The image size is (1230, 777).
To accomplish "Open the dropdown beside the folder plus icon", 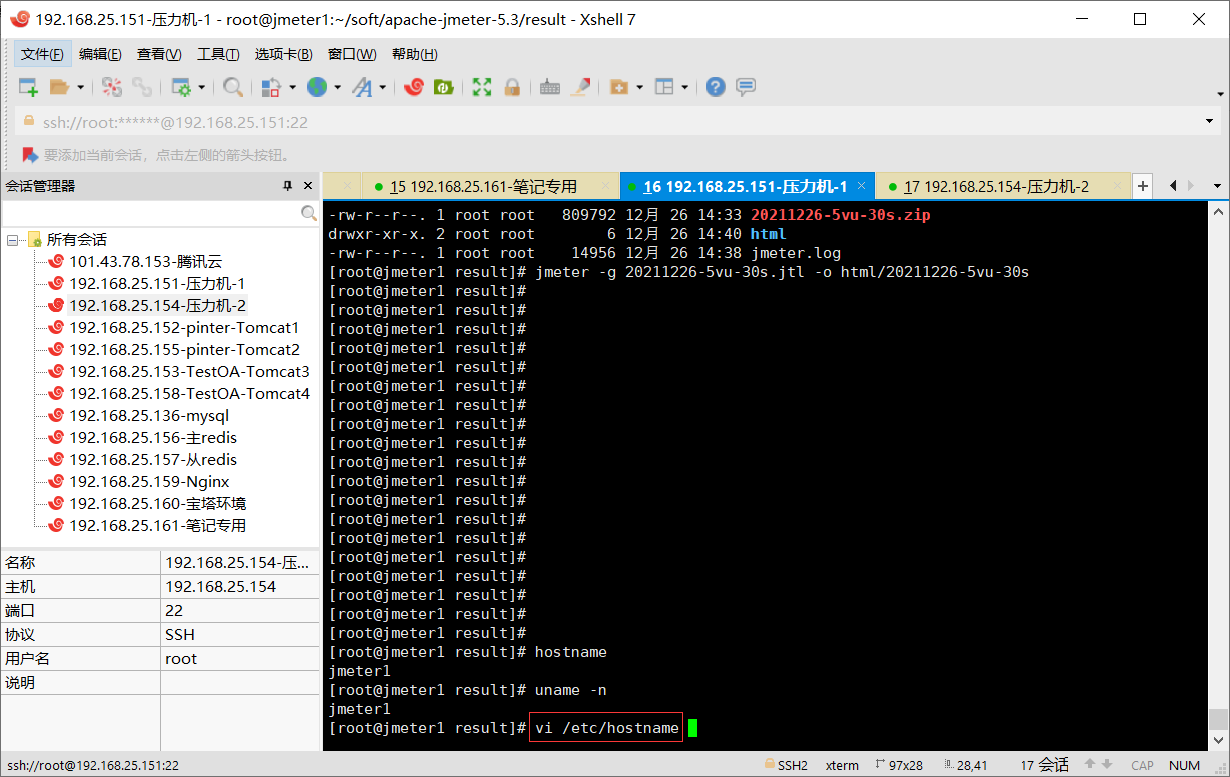I will 639,87.
